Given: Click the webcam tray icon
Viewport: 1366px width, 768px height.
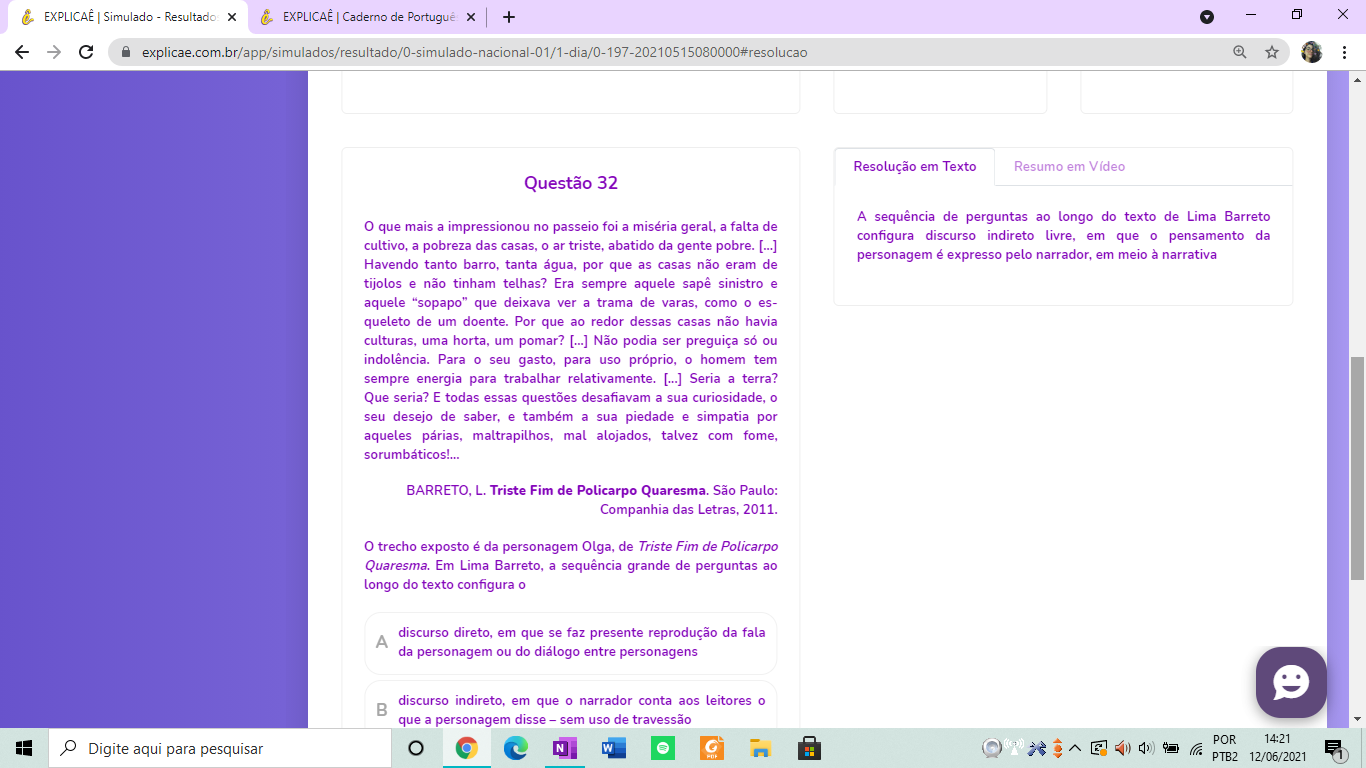Looking at the screenshot, I should pos(992,748).
